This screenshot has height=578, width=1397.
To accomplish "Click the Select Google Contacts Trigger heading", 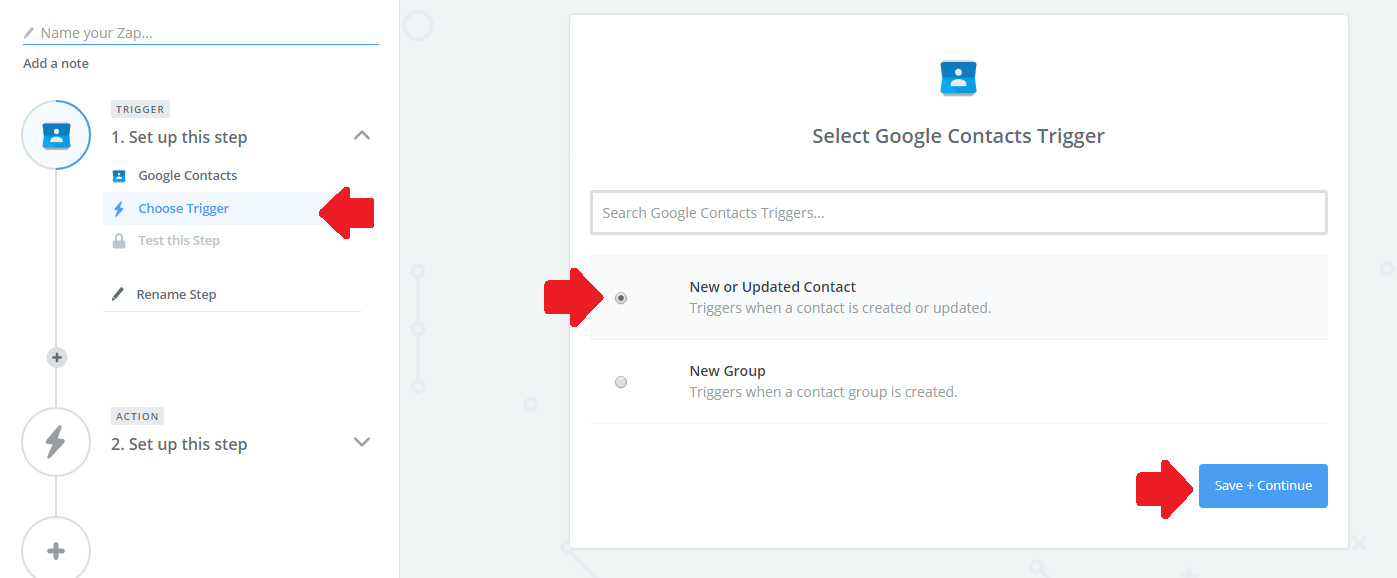I will tap(958, 136).
